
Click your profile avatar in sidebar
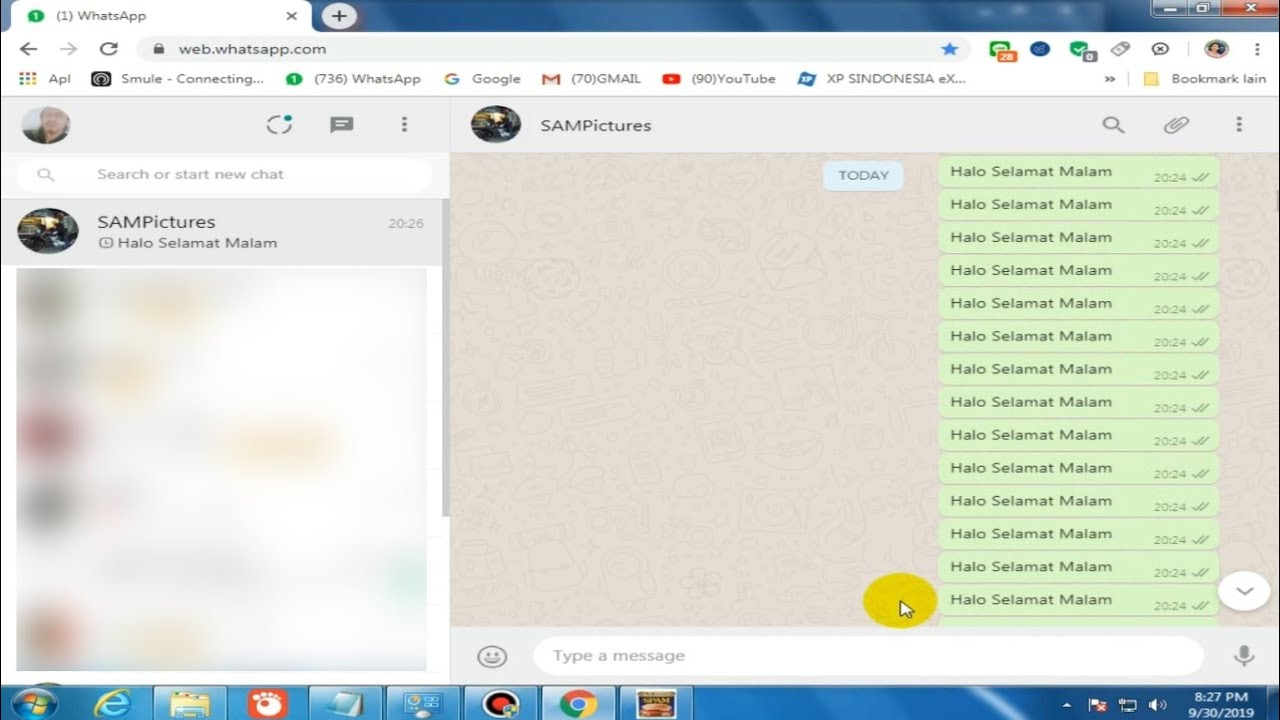tap(46, 125)
